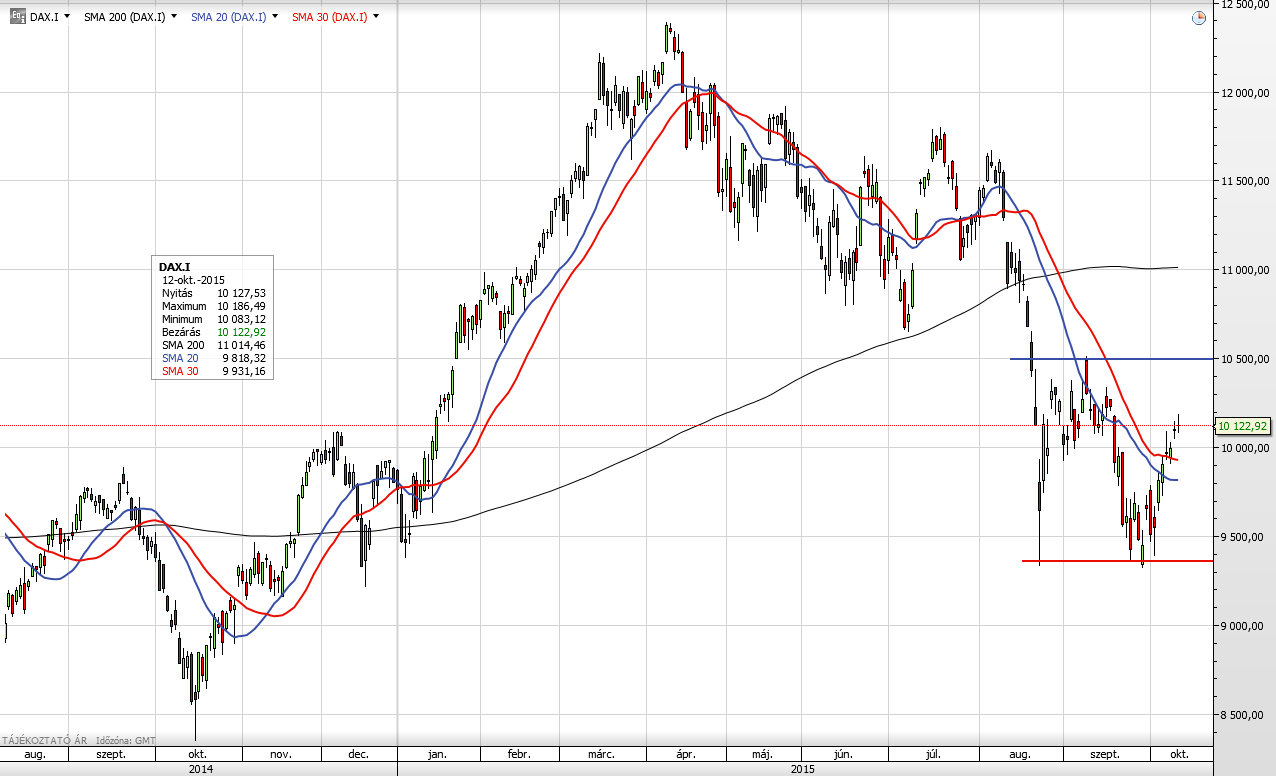This screenshot has height=776, width=1276.
Task: Click the nov. month label
Action: (x=280, y=754)
